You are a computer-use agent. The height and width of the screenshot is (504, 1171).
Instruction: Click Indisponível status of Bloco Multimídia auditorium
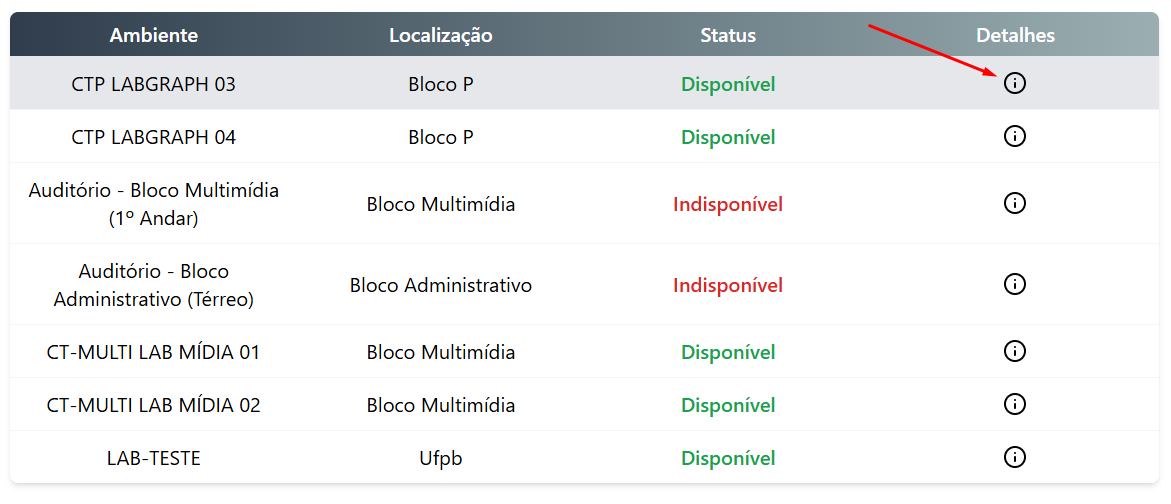(728, 204)
